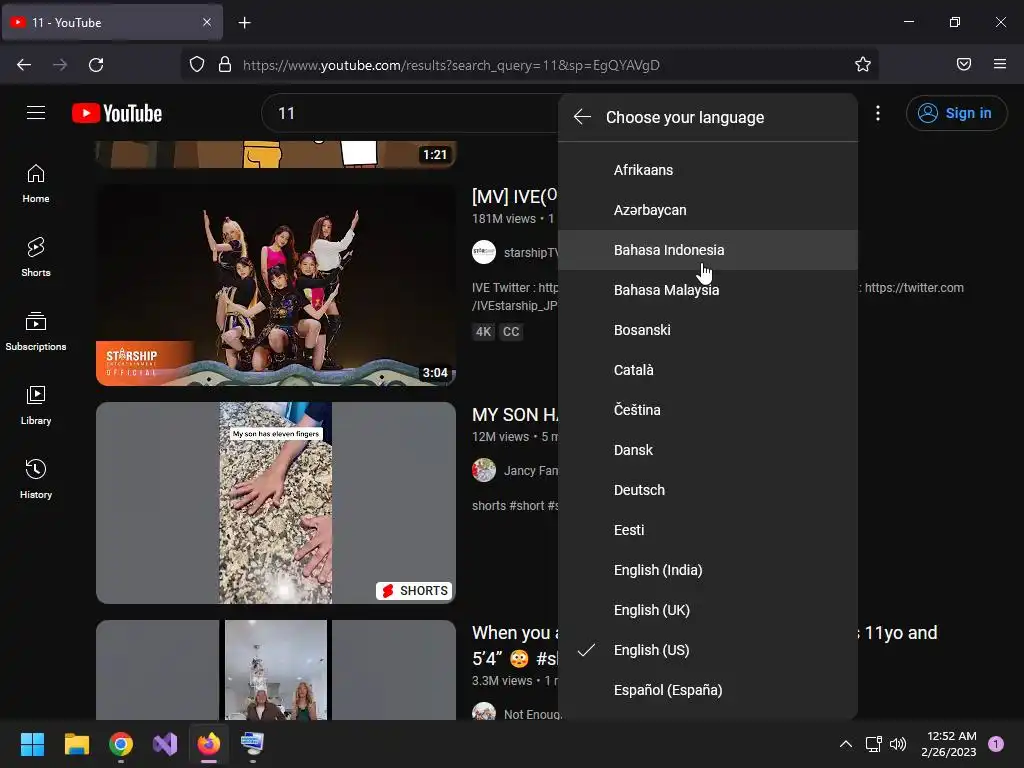Click the YouTube search box containing 11
The height and width of the screenshot is (768, 1024).
(411, 114)
